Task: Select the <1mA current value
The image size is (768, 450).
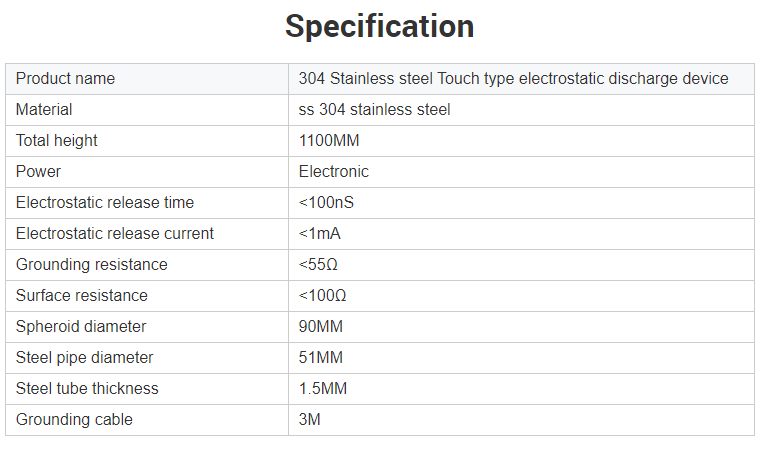Action: click(x=321, y=234)
